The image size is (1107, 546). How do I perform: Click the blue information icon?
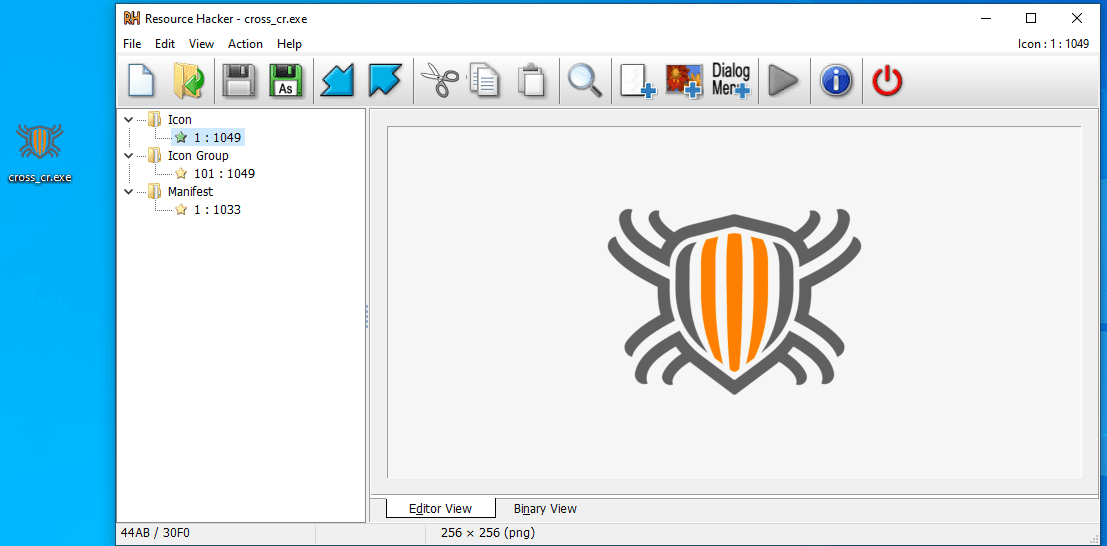coord(836,80)
